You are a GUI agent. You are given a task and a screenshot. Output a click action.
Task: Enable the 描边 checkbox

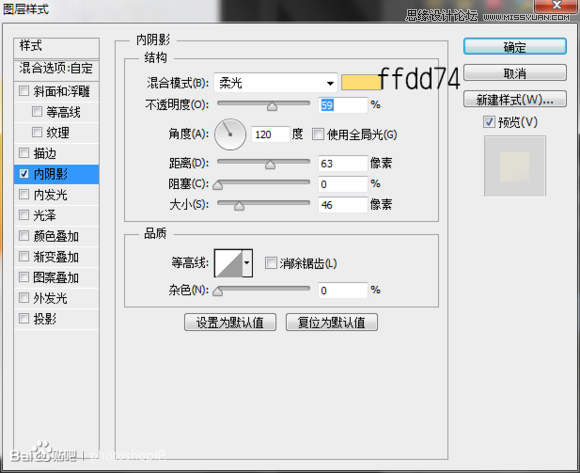tap(24, 152)
